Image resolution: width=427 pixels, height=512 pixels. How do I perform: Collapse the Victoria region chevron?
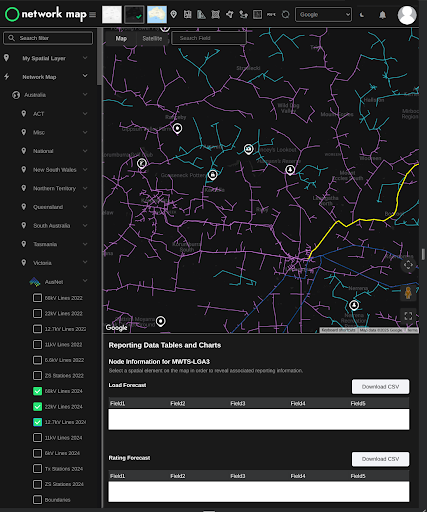pos(85,263)
